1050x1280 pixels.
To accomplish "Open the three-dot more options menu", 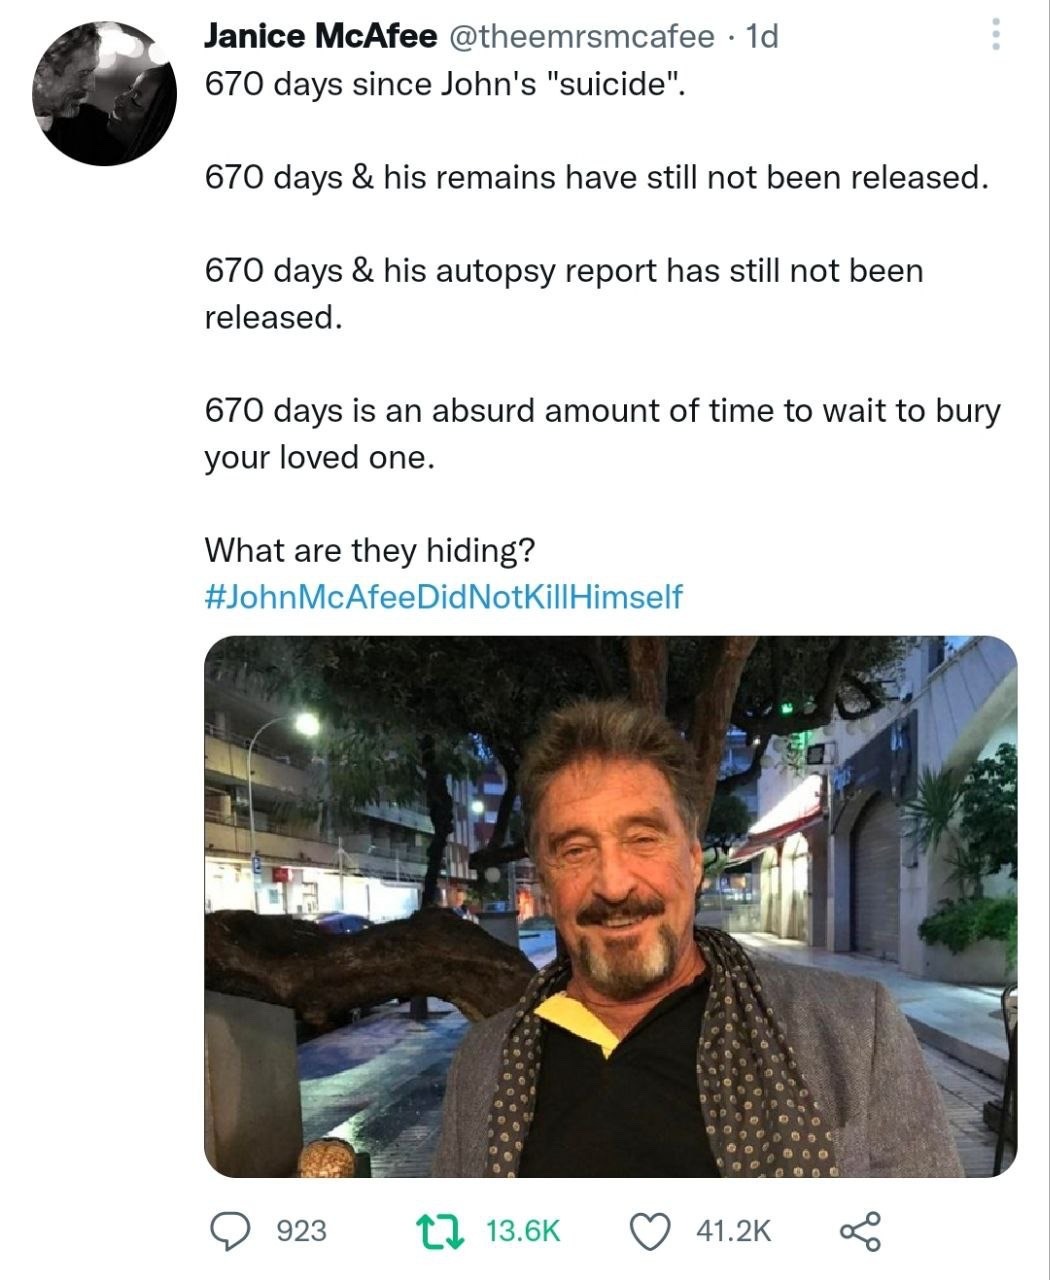I will coord(994,36).
